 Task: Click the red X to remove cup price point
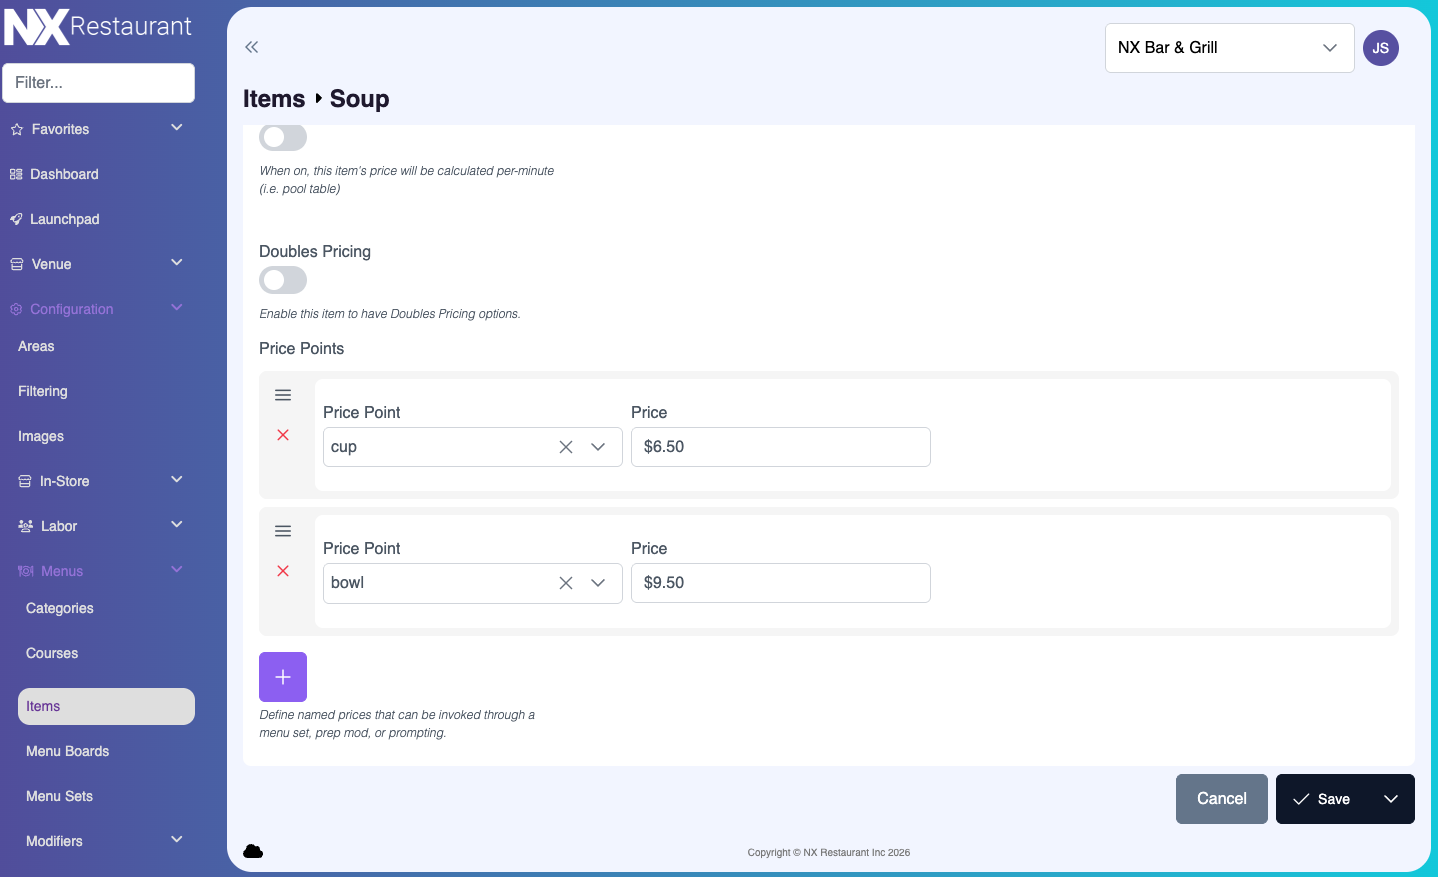pos(283,435)
